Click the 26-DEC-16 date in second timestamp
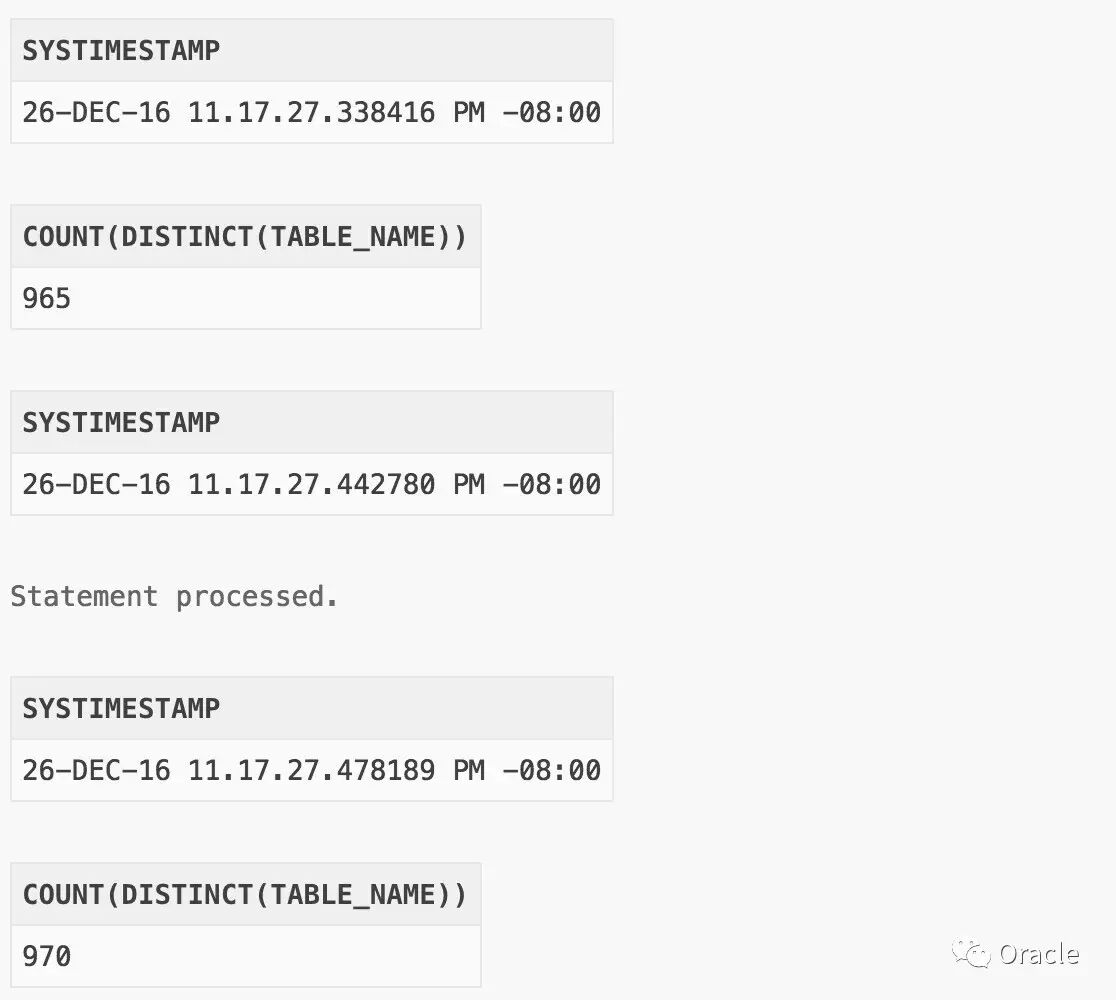 pos(97,485)
